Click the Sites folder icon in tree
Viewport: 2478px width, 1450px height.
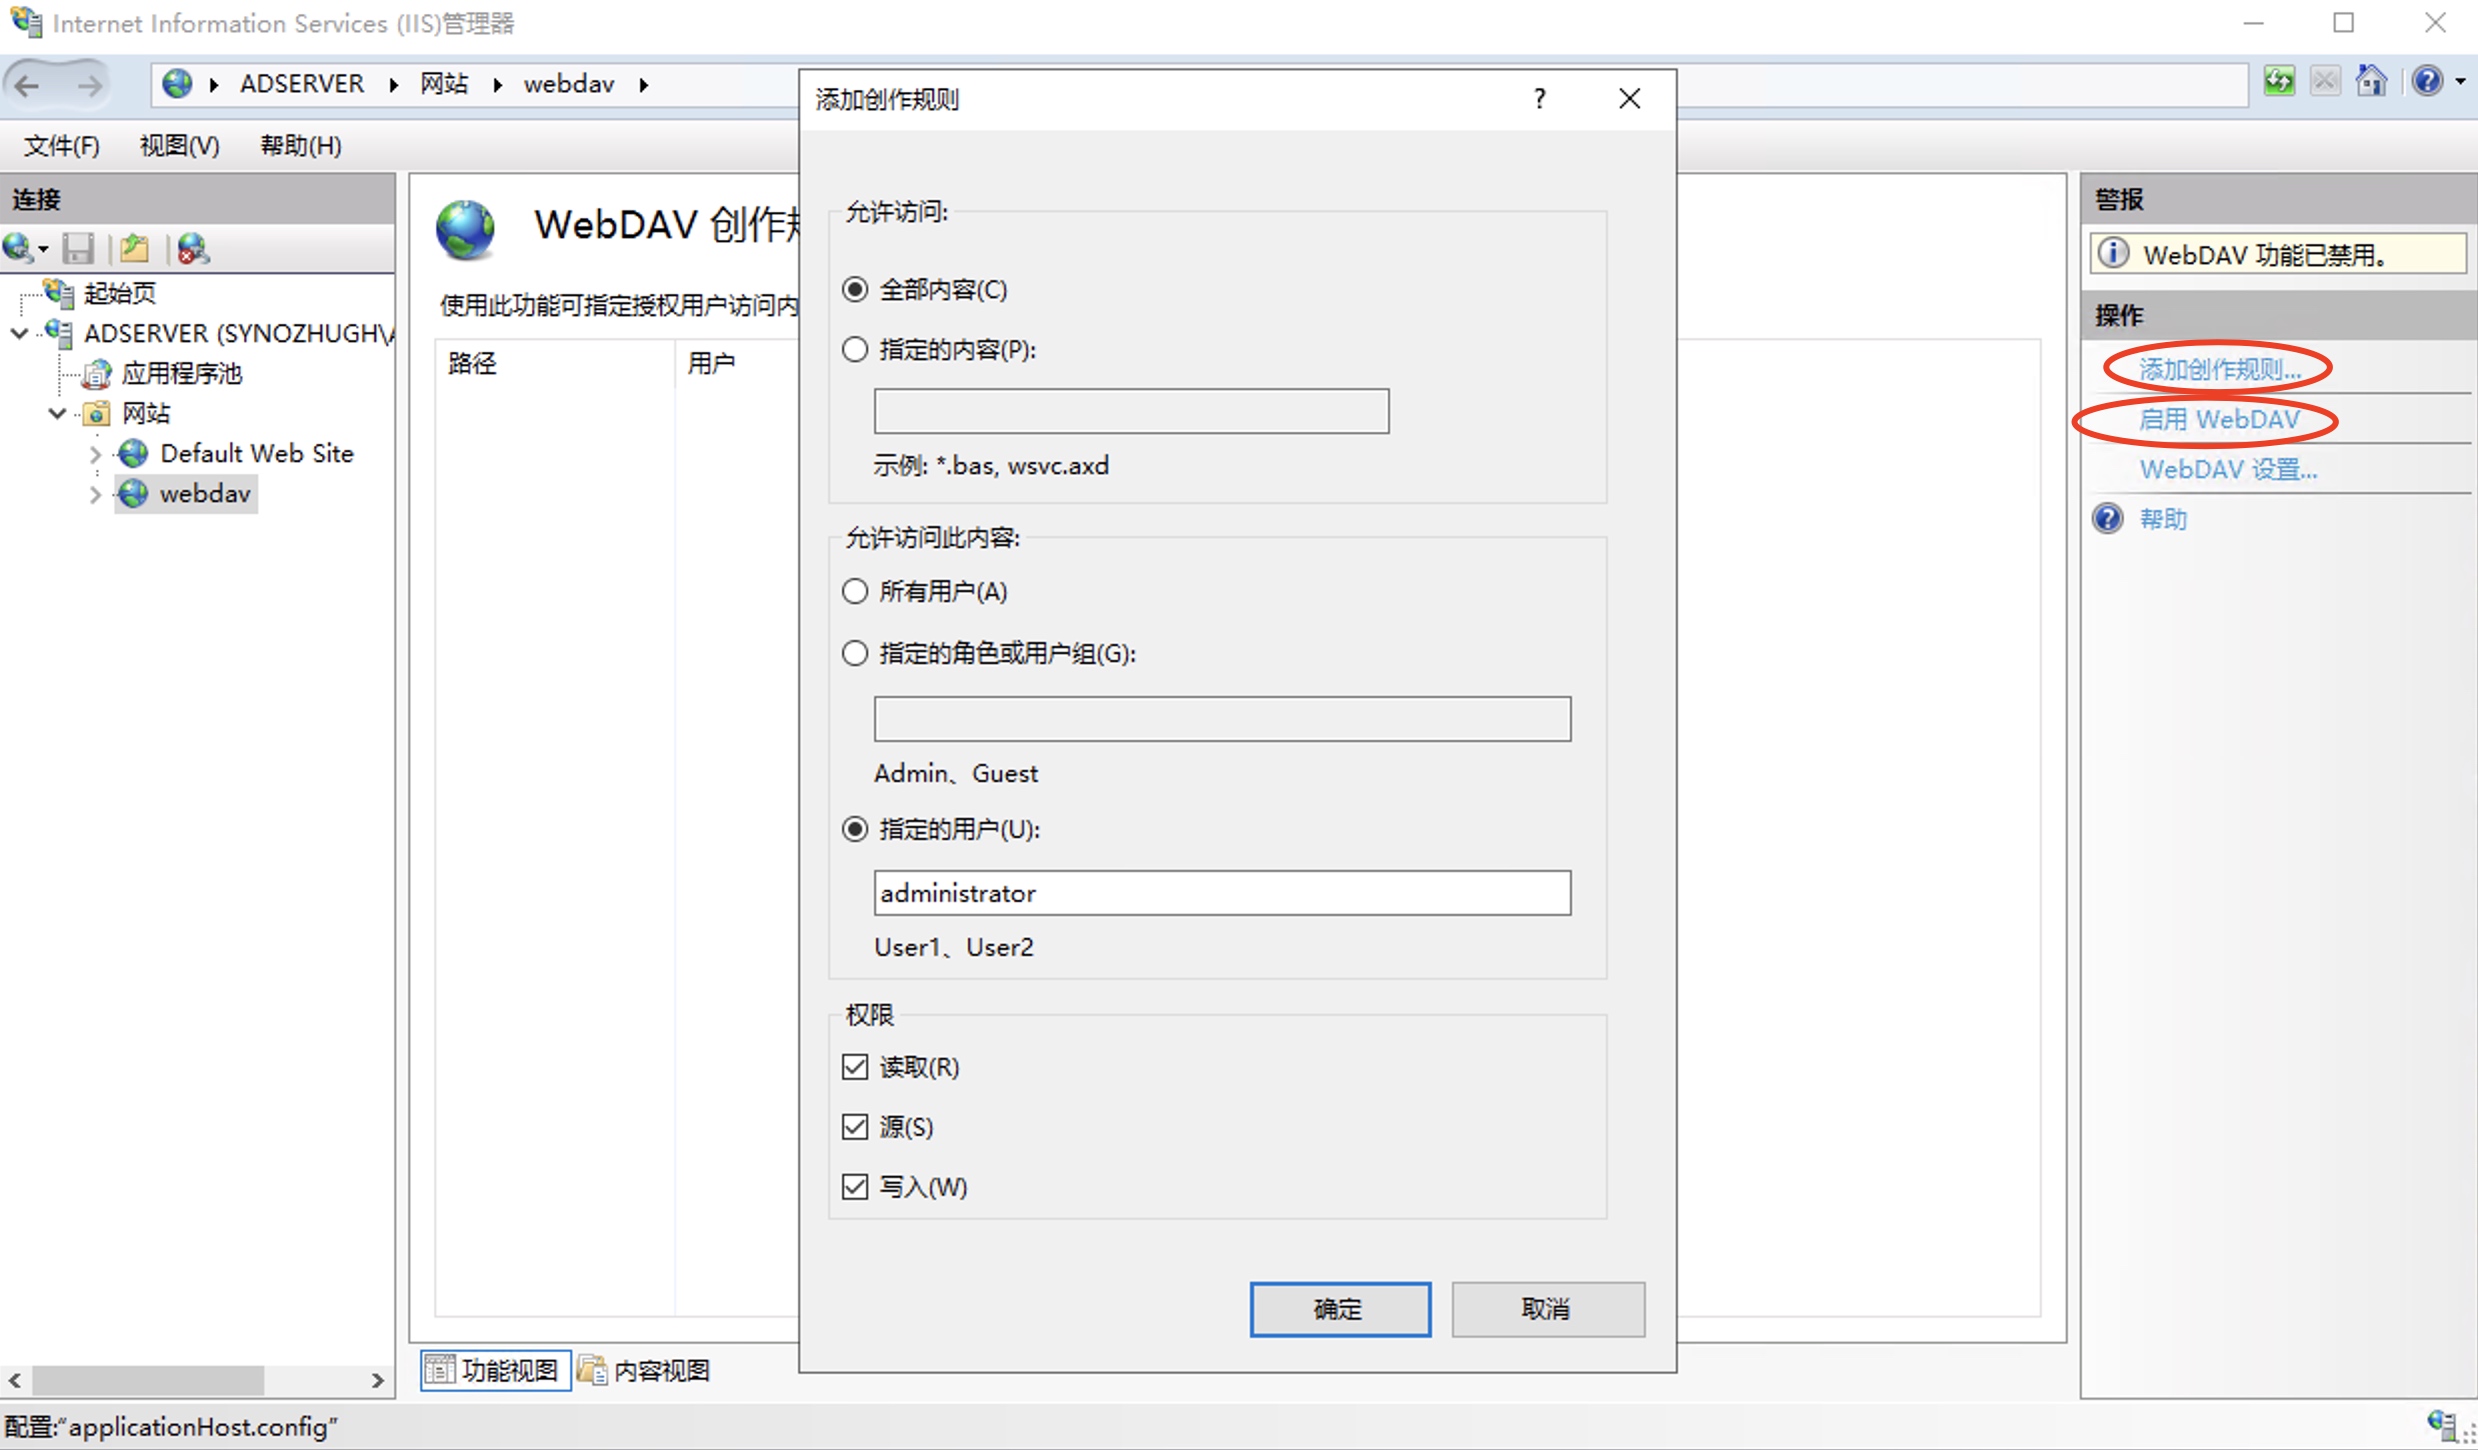pyautogui.click(x=97, y=413)
